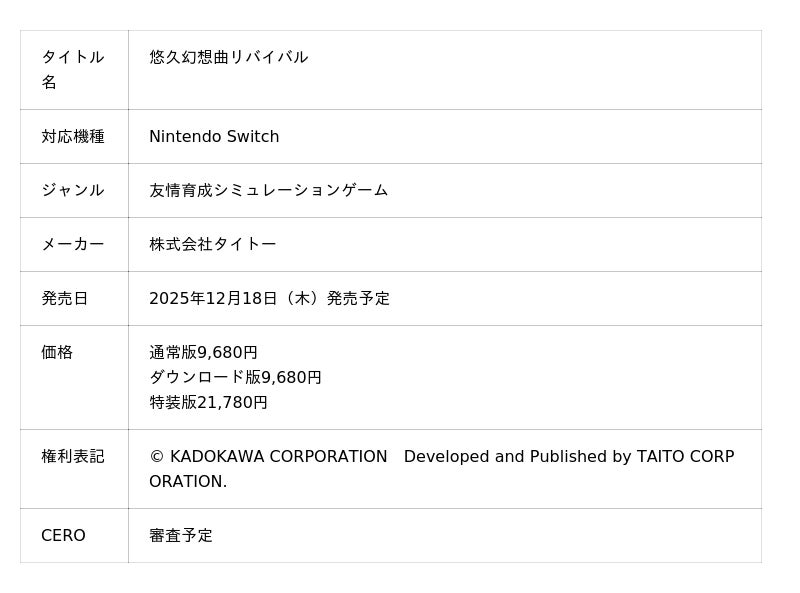
Task: Click the 権利表記 row label
Action: point(73,456)
